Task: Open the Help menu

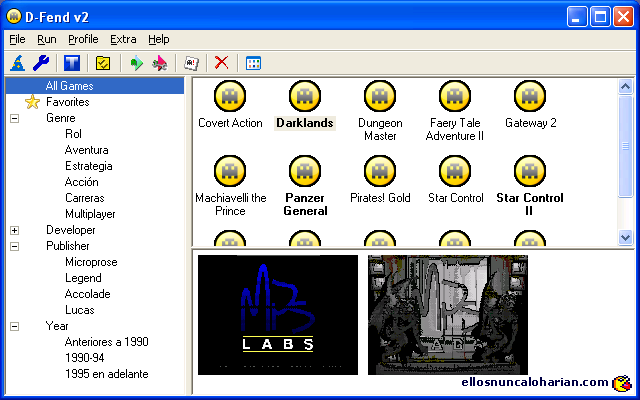Action: 158,39
